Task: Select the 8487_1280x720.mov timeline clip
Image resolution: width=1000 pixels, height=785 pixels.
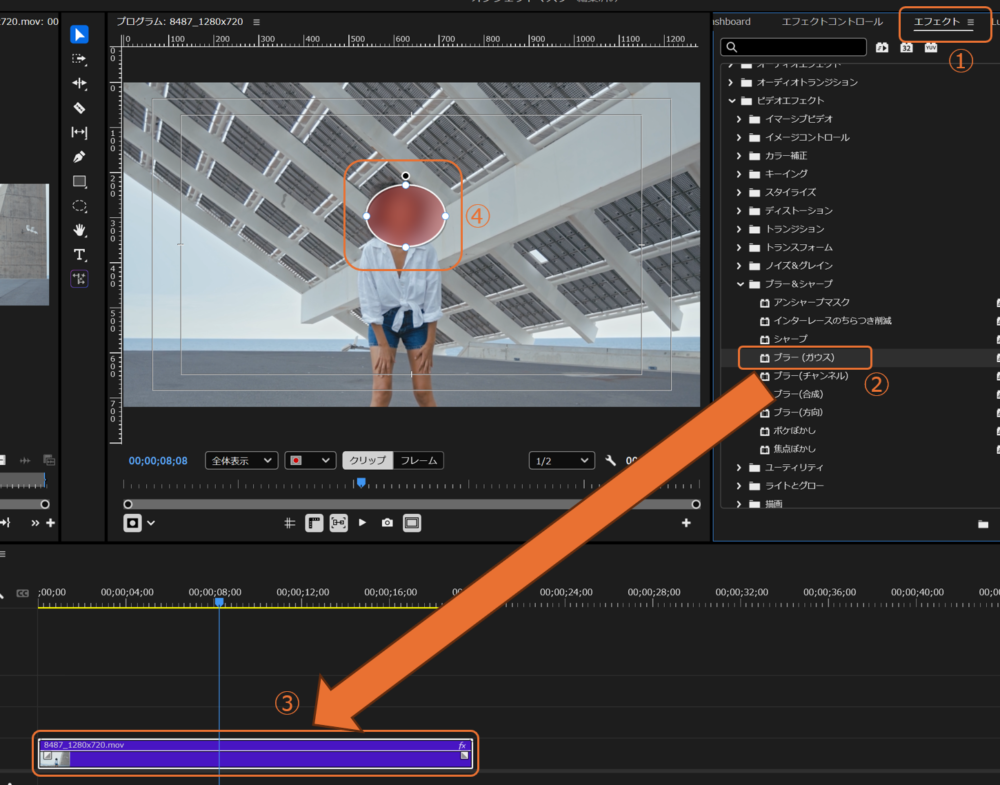Action: pyautogui.click(x=254, y=753)
